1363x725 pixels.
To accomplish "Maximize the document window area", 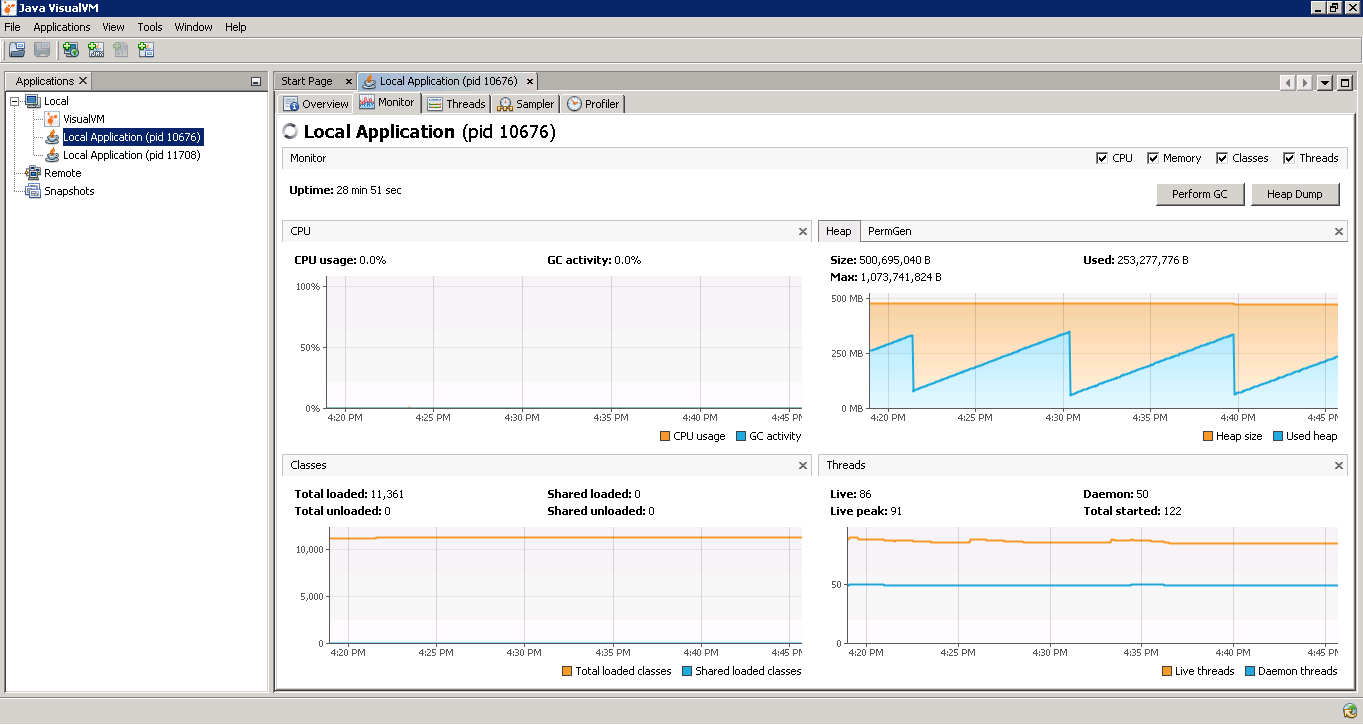I will (x=1345, y=83).
